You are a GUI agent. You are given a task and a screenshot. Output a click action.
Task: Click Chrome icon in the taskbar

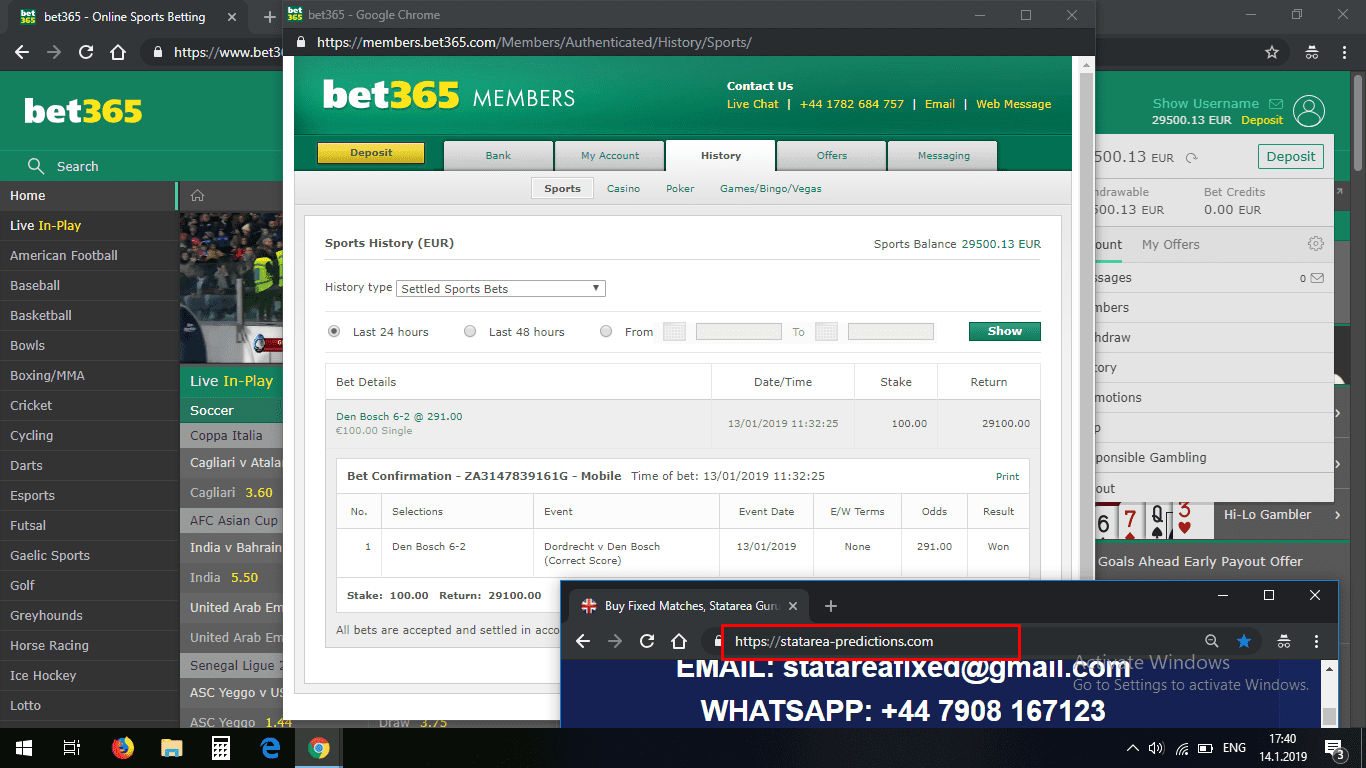tap(319, 748)
